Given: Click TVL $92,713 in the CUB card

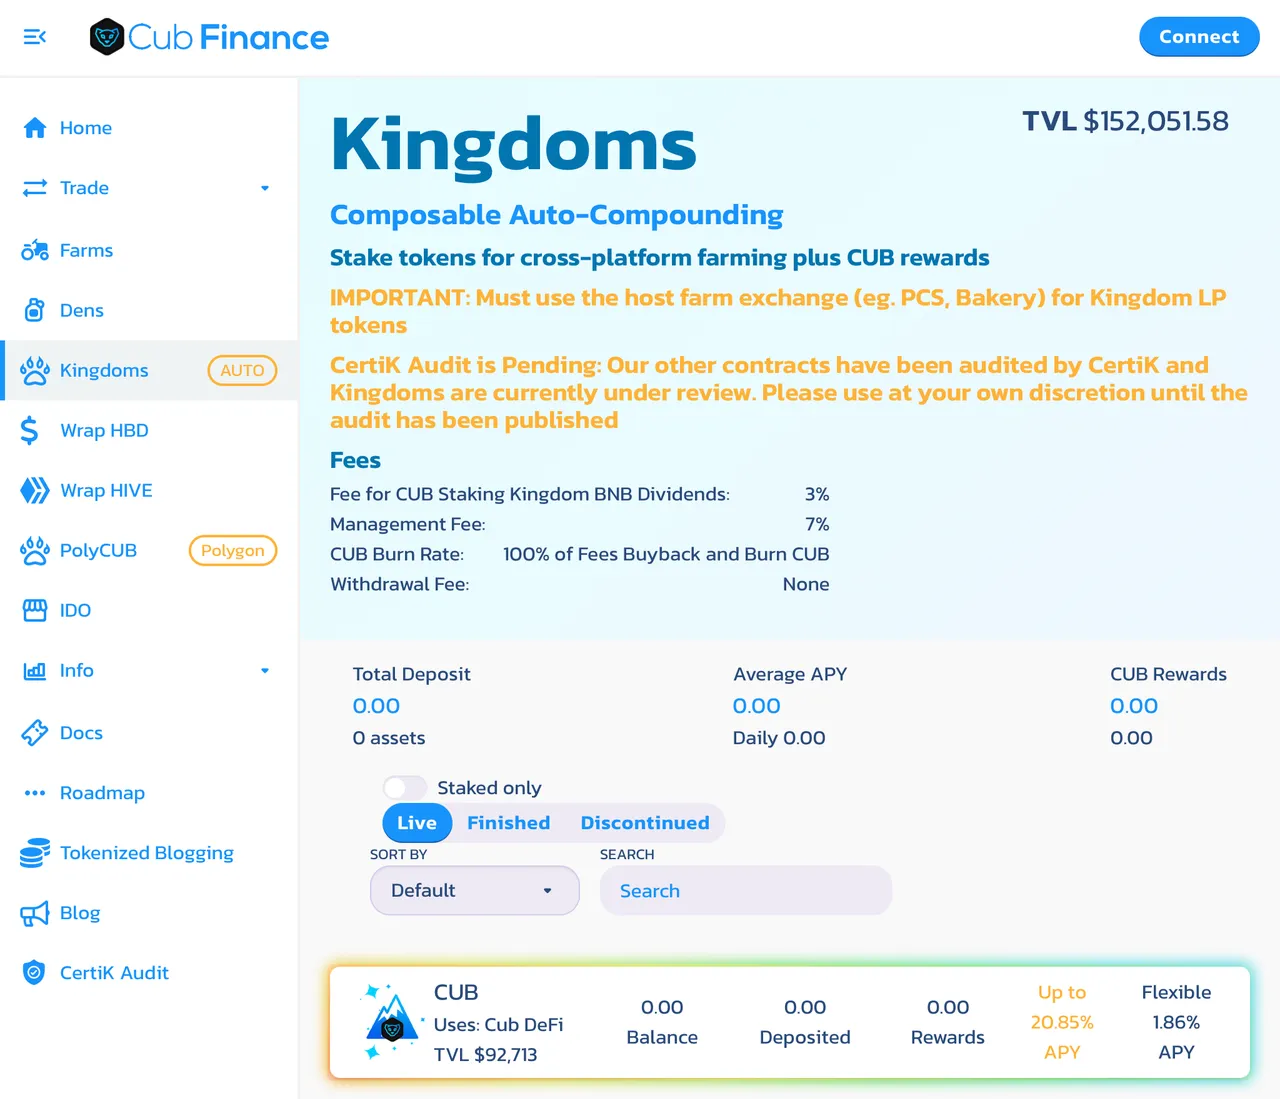Looking at the screenshot, I should (x=485, y=1055).
